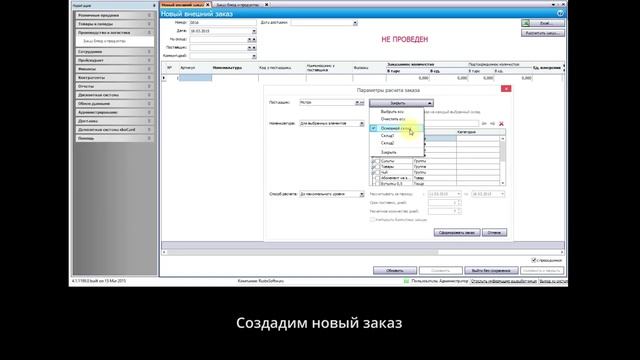
Task: Click the pin icon on the sidebar header
Action: (x=154, y=6)
